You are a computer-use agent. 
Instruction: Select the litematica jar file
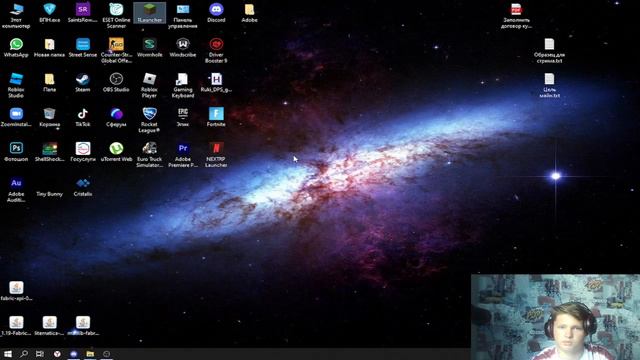tap(49, 325)
